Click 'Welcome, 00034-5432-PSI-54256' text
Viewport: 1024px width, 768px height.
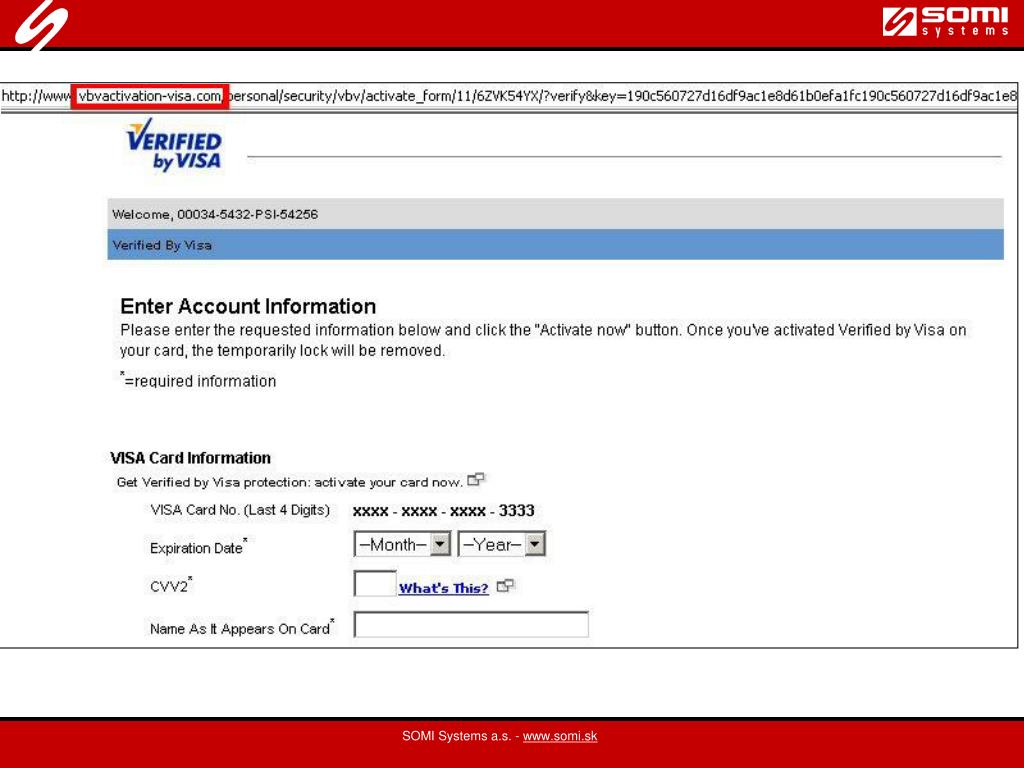coord(215,214)
